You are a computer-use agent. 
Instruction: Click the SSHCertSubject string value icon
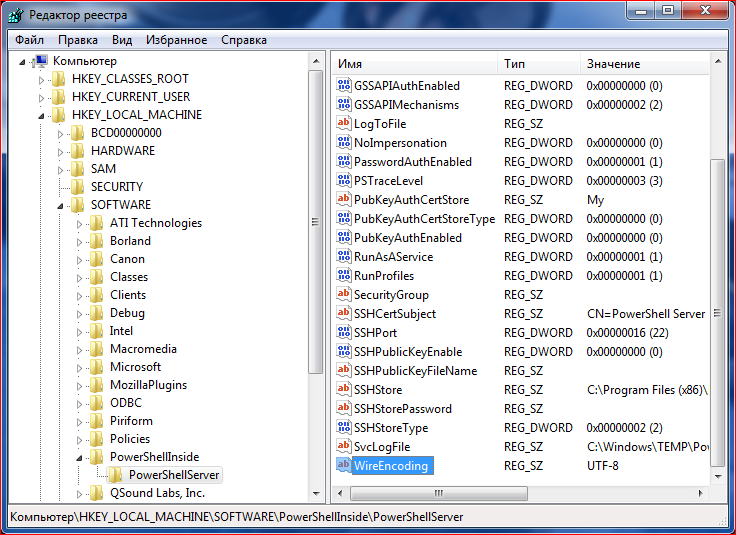coord(344,314)
